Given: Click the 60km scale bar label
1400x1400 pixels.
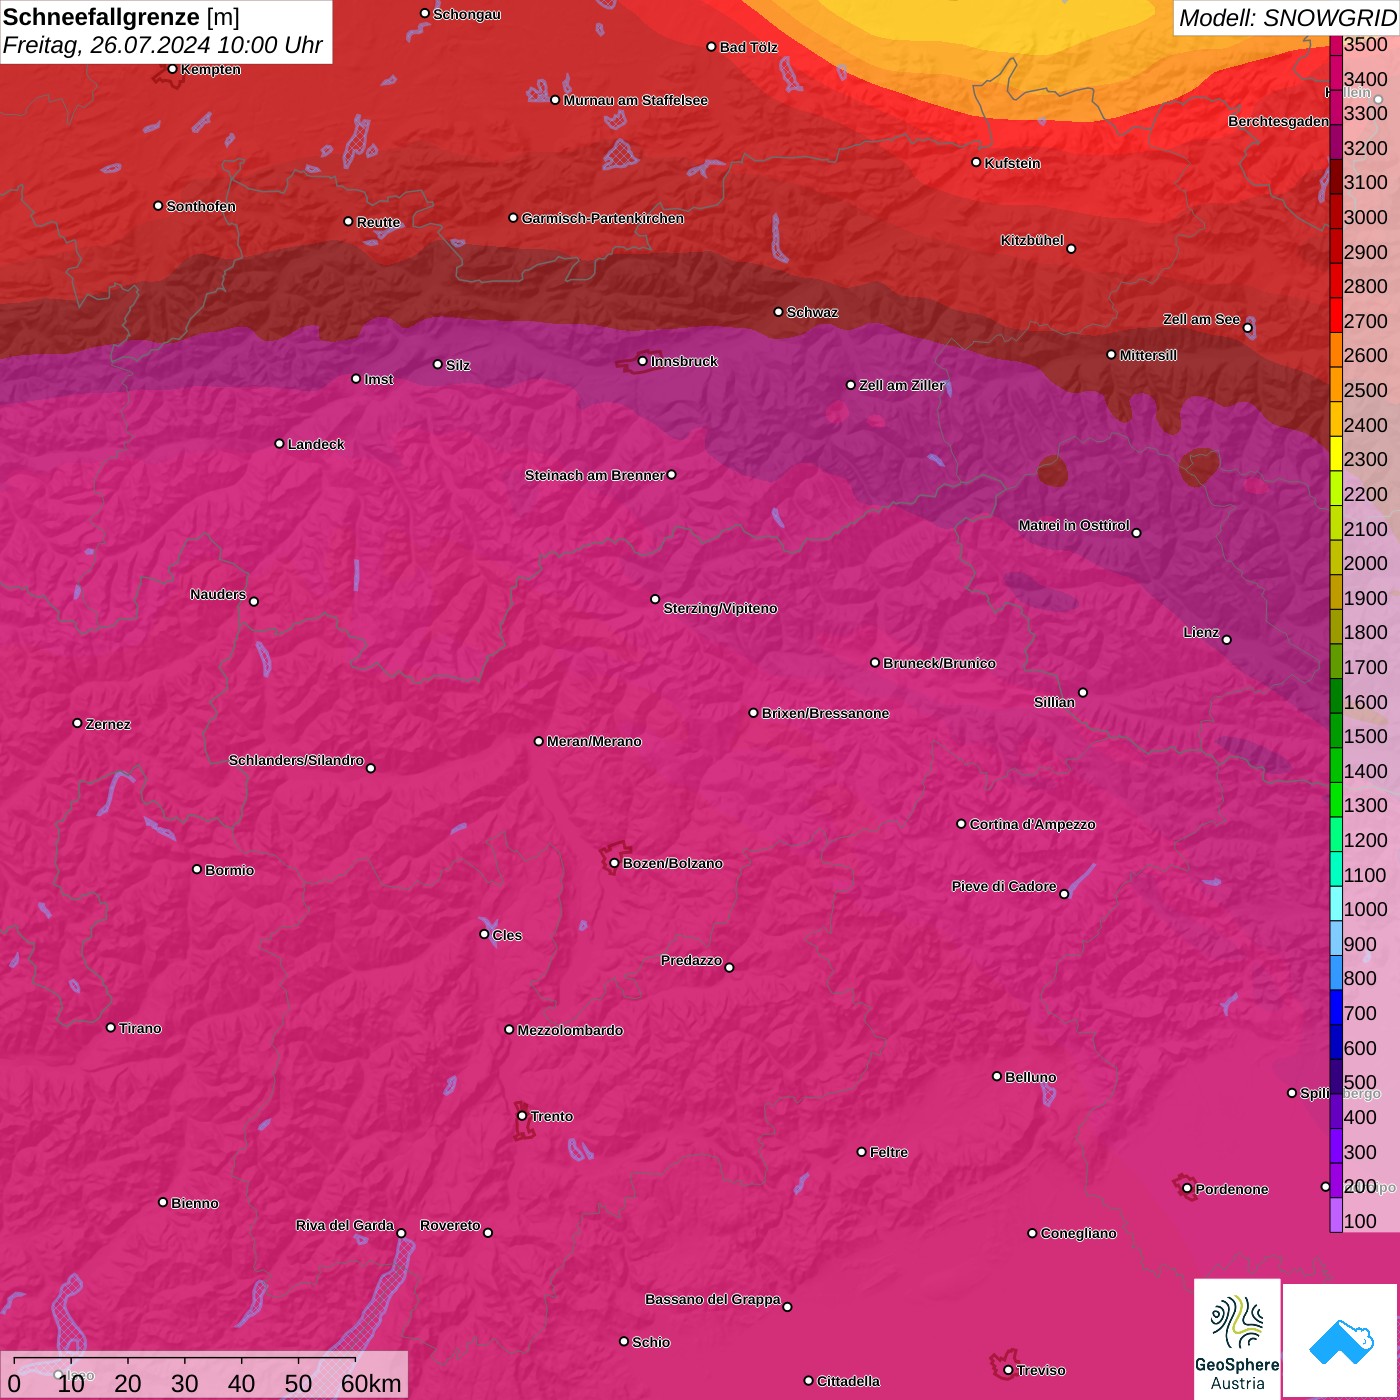Looking at the screenshot, I should pyautogui.click(x=371, y=1383).
